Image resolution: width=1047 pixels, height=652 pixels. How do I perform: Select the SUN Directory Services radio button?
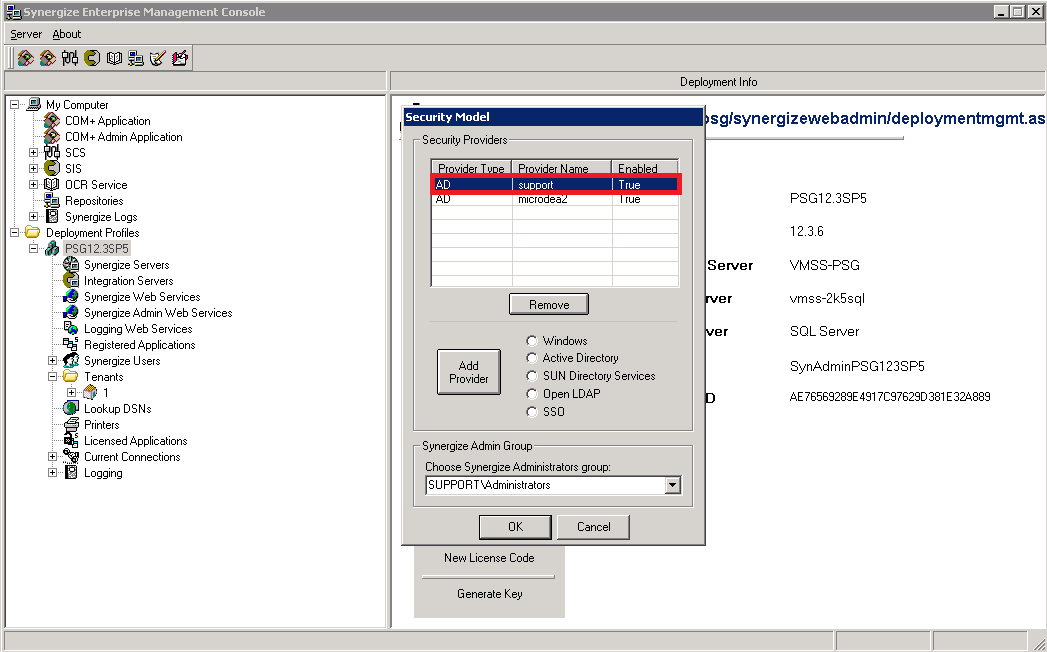point(532,376)
